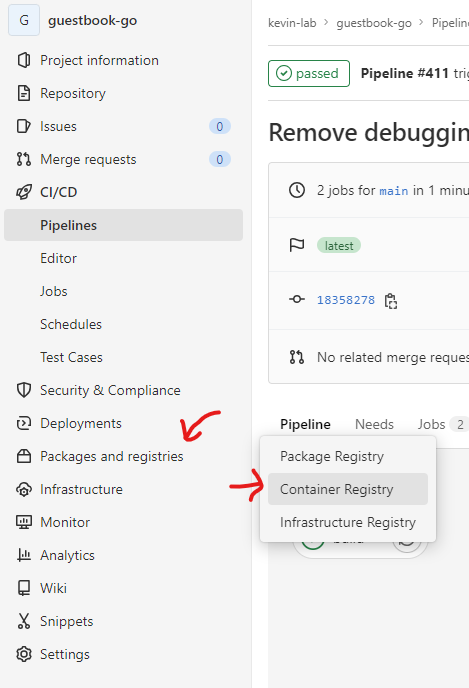
Task: Open Snippets section
Action: click(66, 621)
